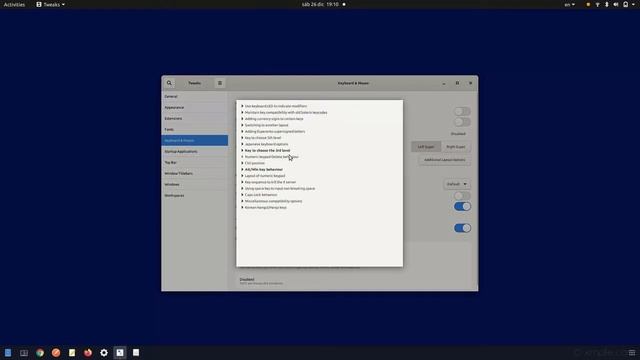640x360 pixels.
Task: Go to Startup Applications in sidebar
Action: (x=194, y=151)
